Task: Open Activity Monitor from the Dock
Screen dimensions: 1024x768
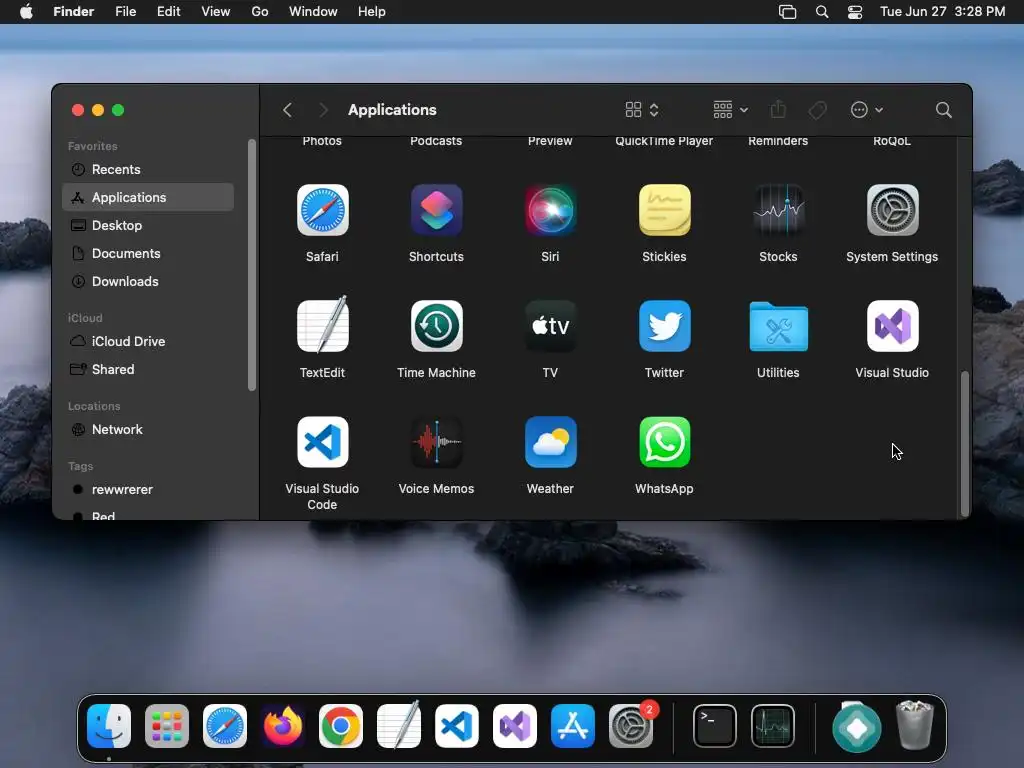Action: tap(773, 726)
